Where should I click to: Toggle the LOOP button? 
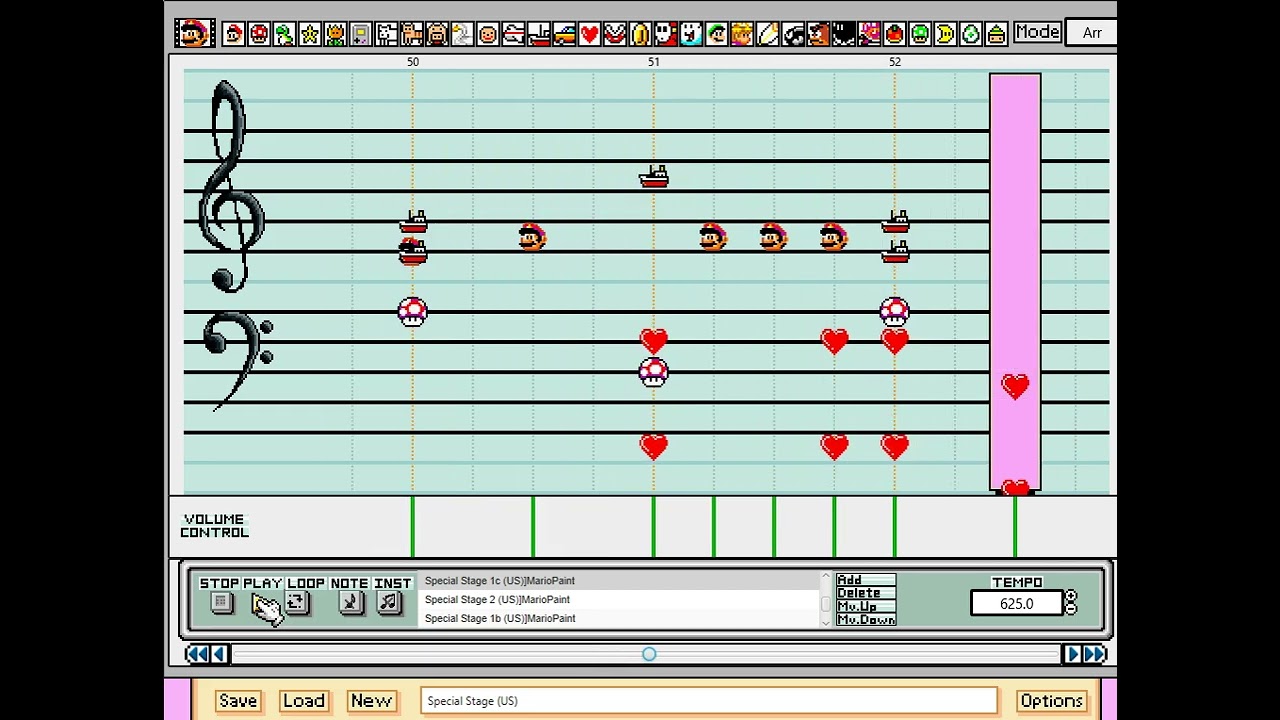297,603
